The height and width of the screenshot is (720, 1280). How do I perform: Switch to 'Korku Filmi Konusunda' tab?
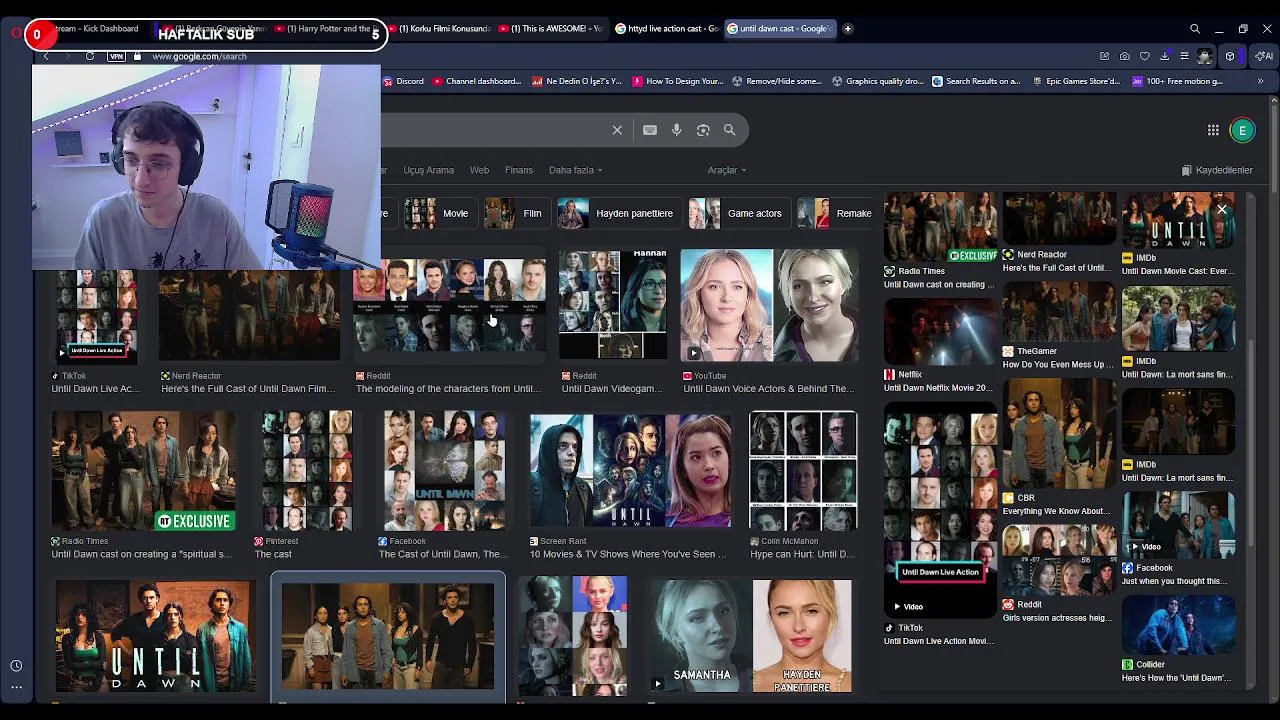tap(438, 29)
